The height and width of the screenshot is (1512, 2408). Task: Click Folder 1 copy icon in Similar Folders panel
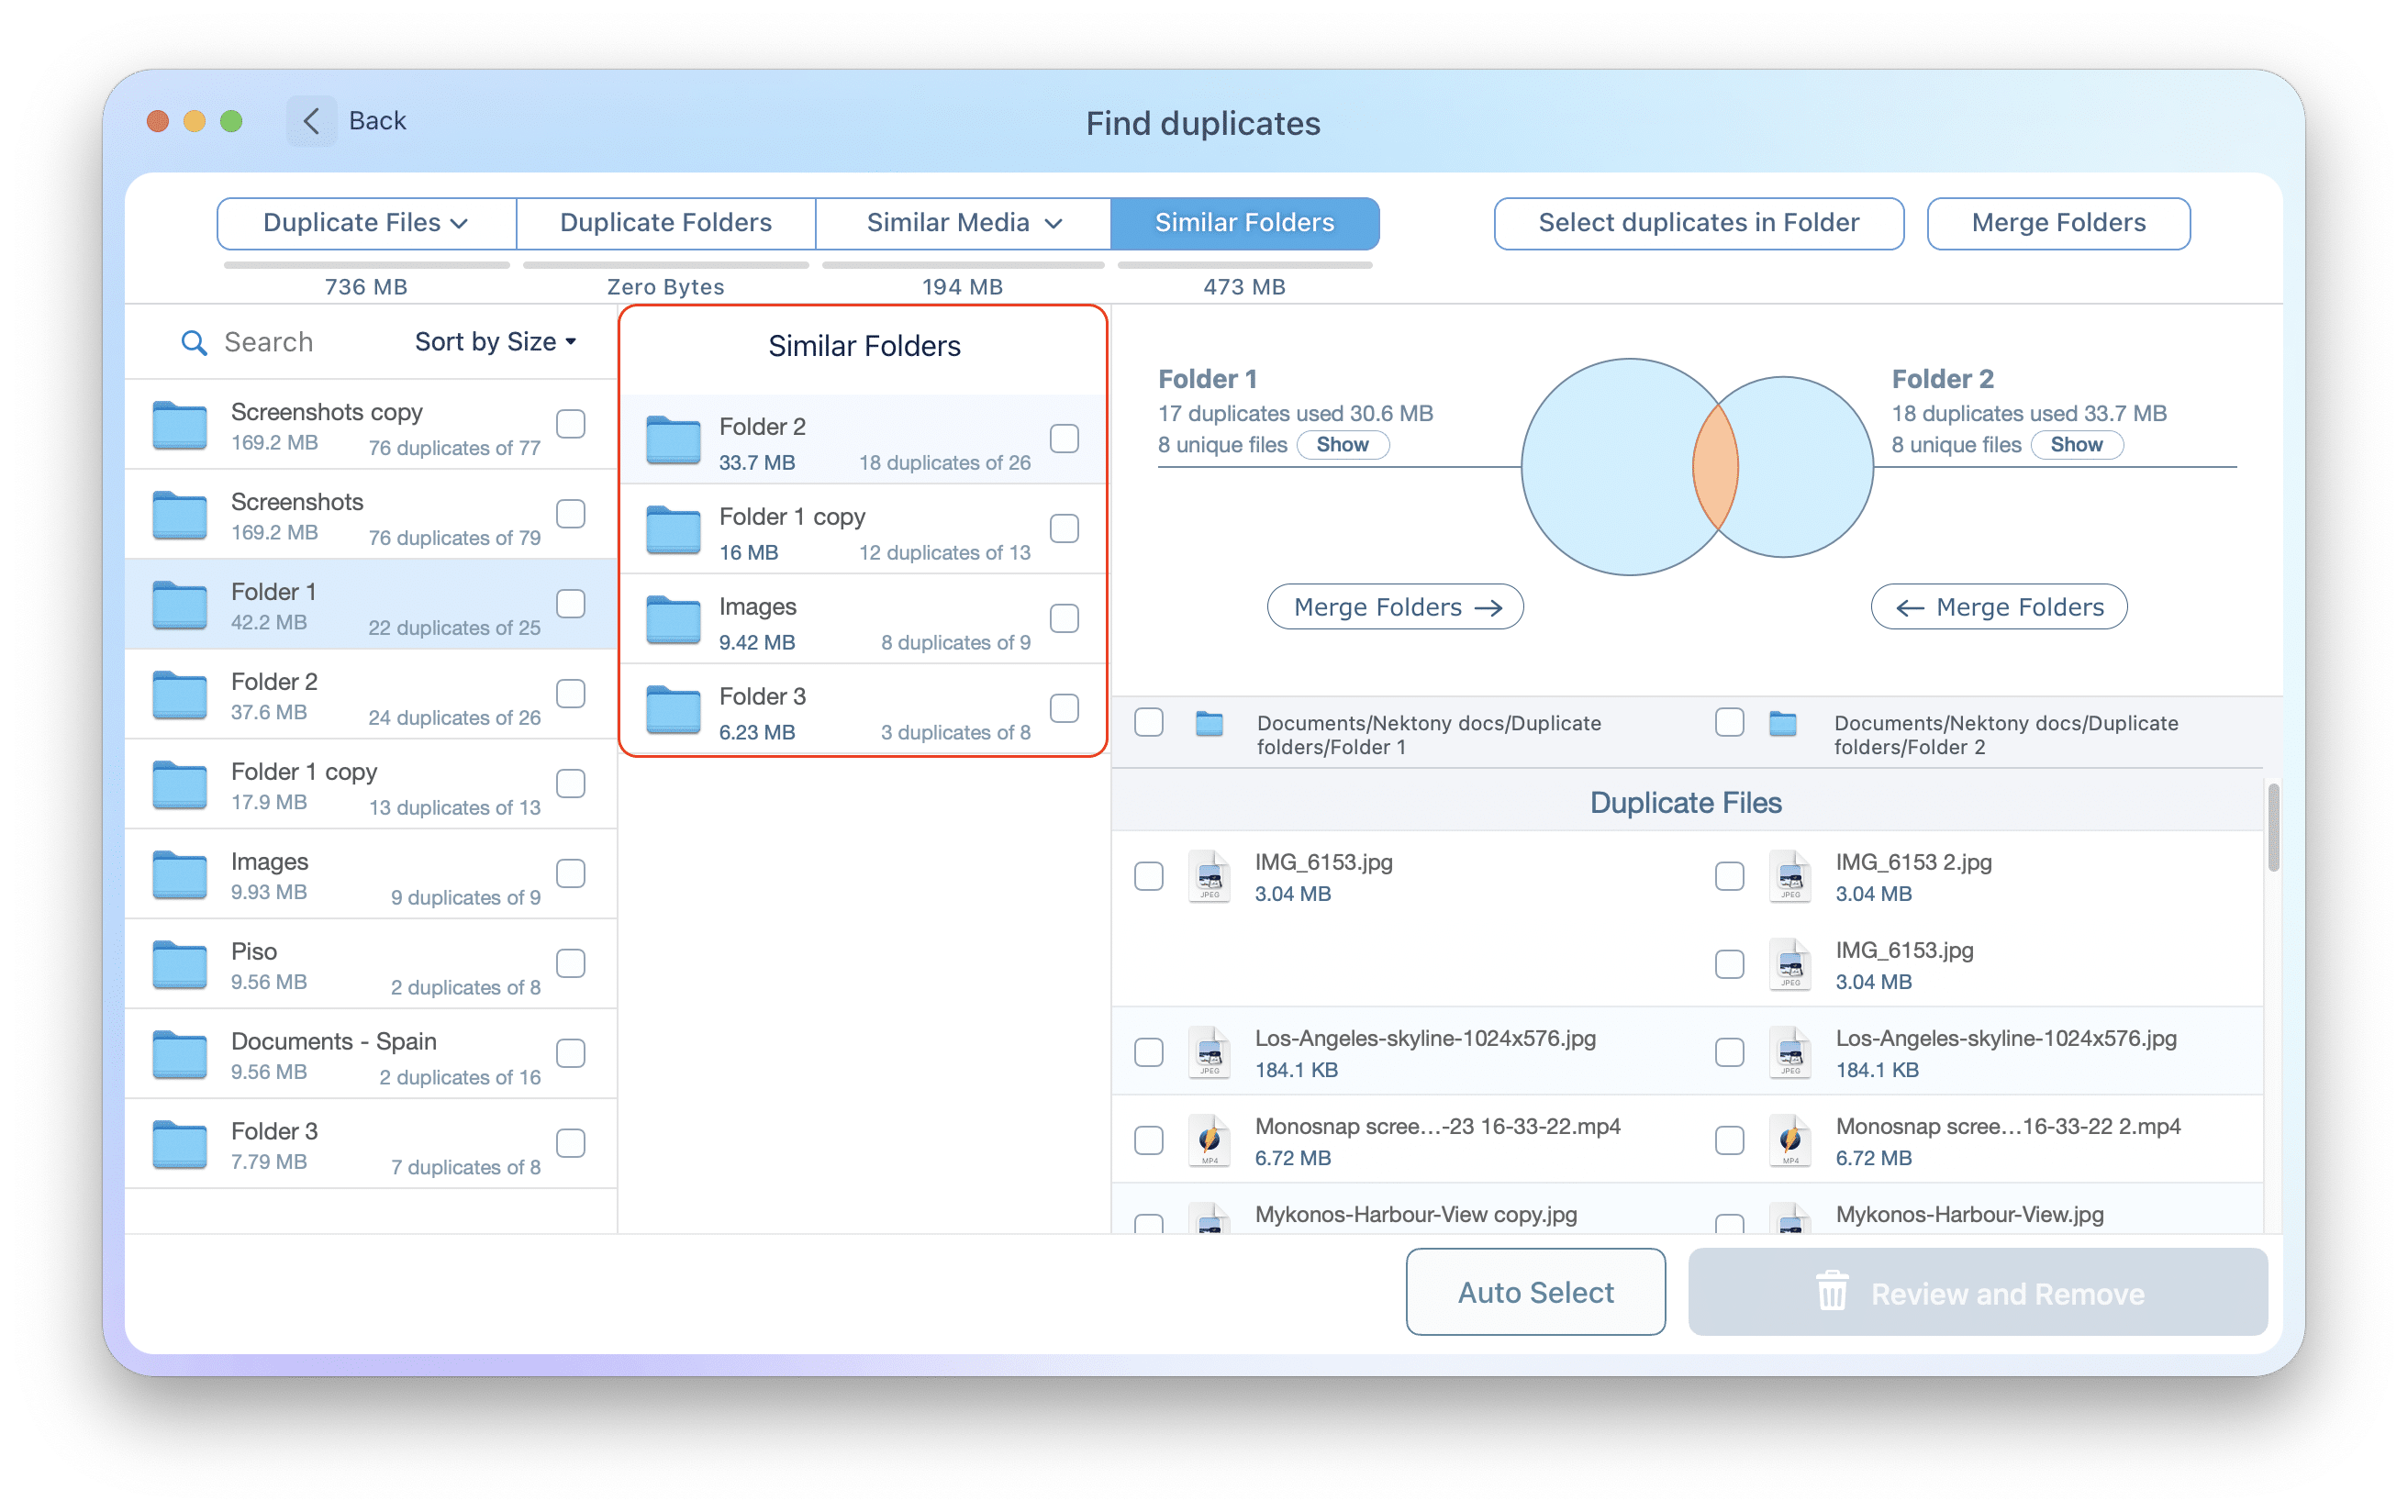(673, 530)
